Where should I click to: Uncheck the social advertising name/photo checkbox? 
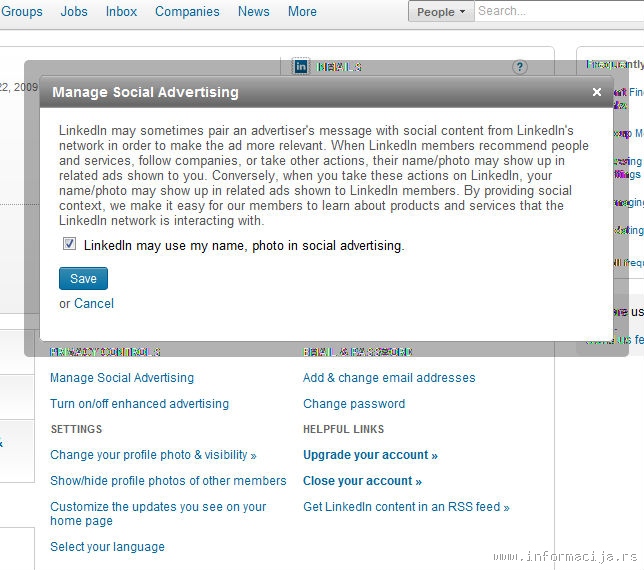pos(69,244)
